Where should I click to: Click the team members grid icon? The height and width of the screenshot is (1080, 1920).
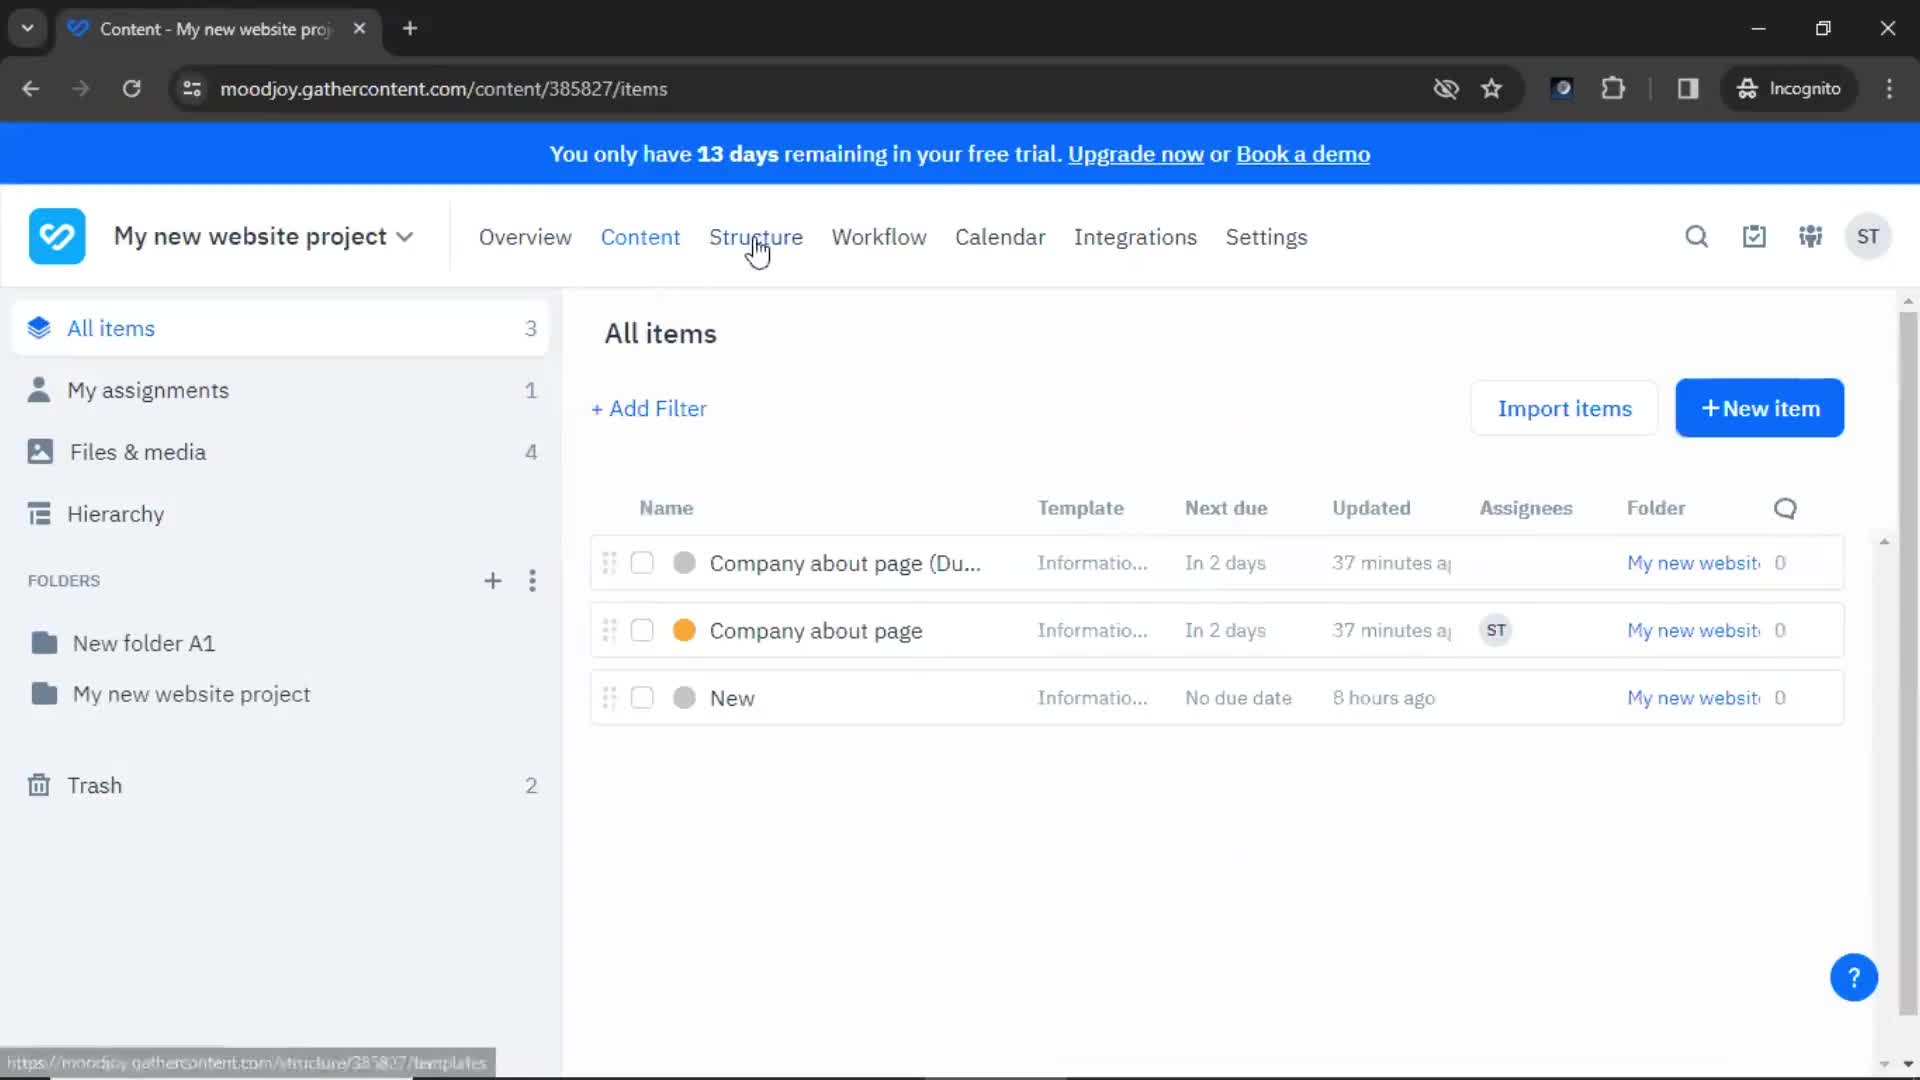(1811, 236)
